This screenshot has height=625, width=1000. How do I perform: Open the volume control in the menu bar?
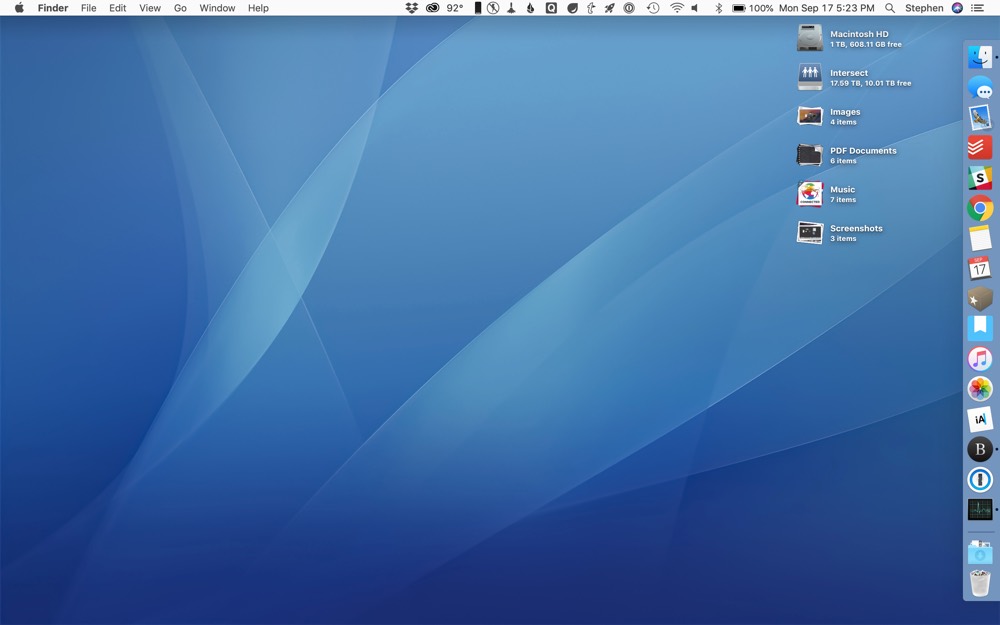pyautogui.click(x=695, y=8)
